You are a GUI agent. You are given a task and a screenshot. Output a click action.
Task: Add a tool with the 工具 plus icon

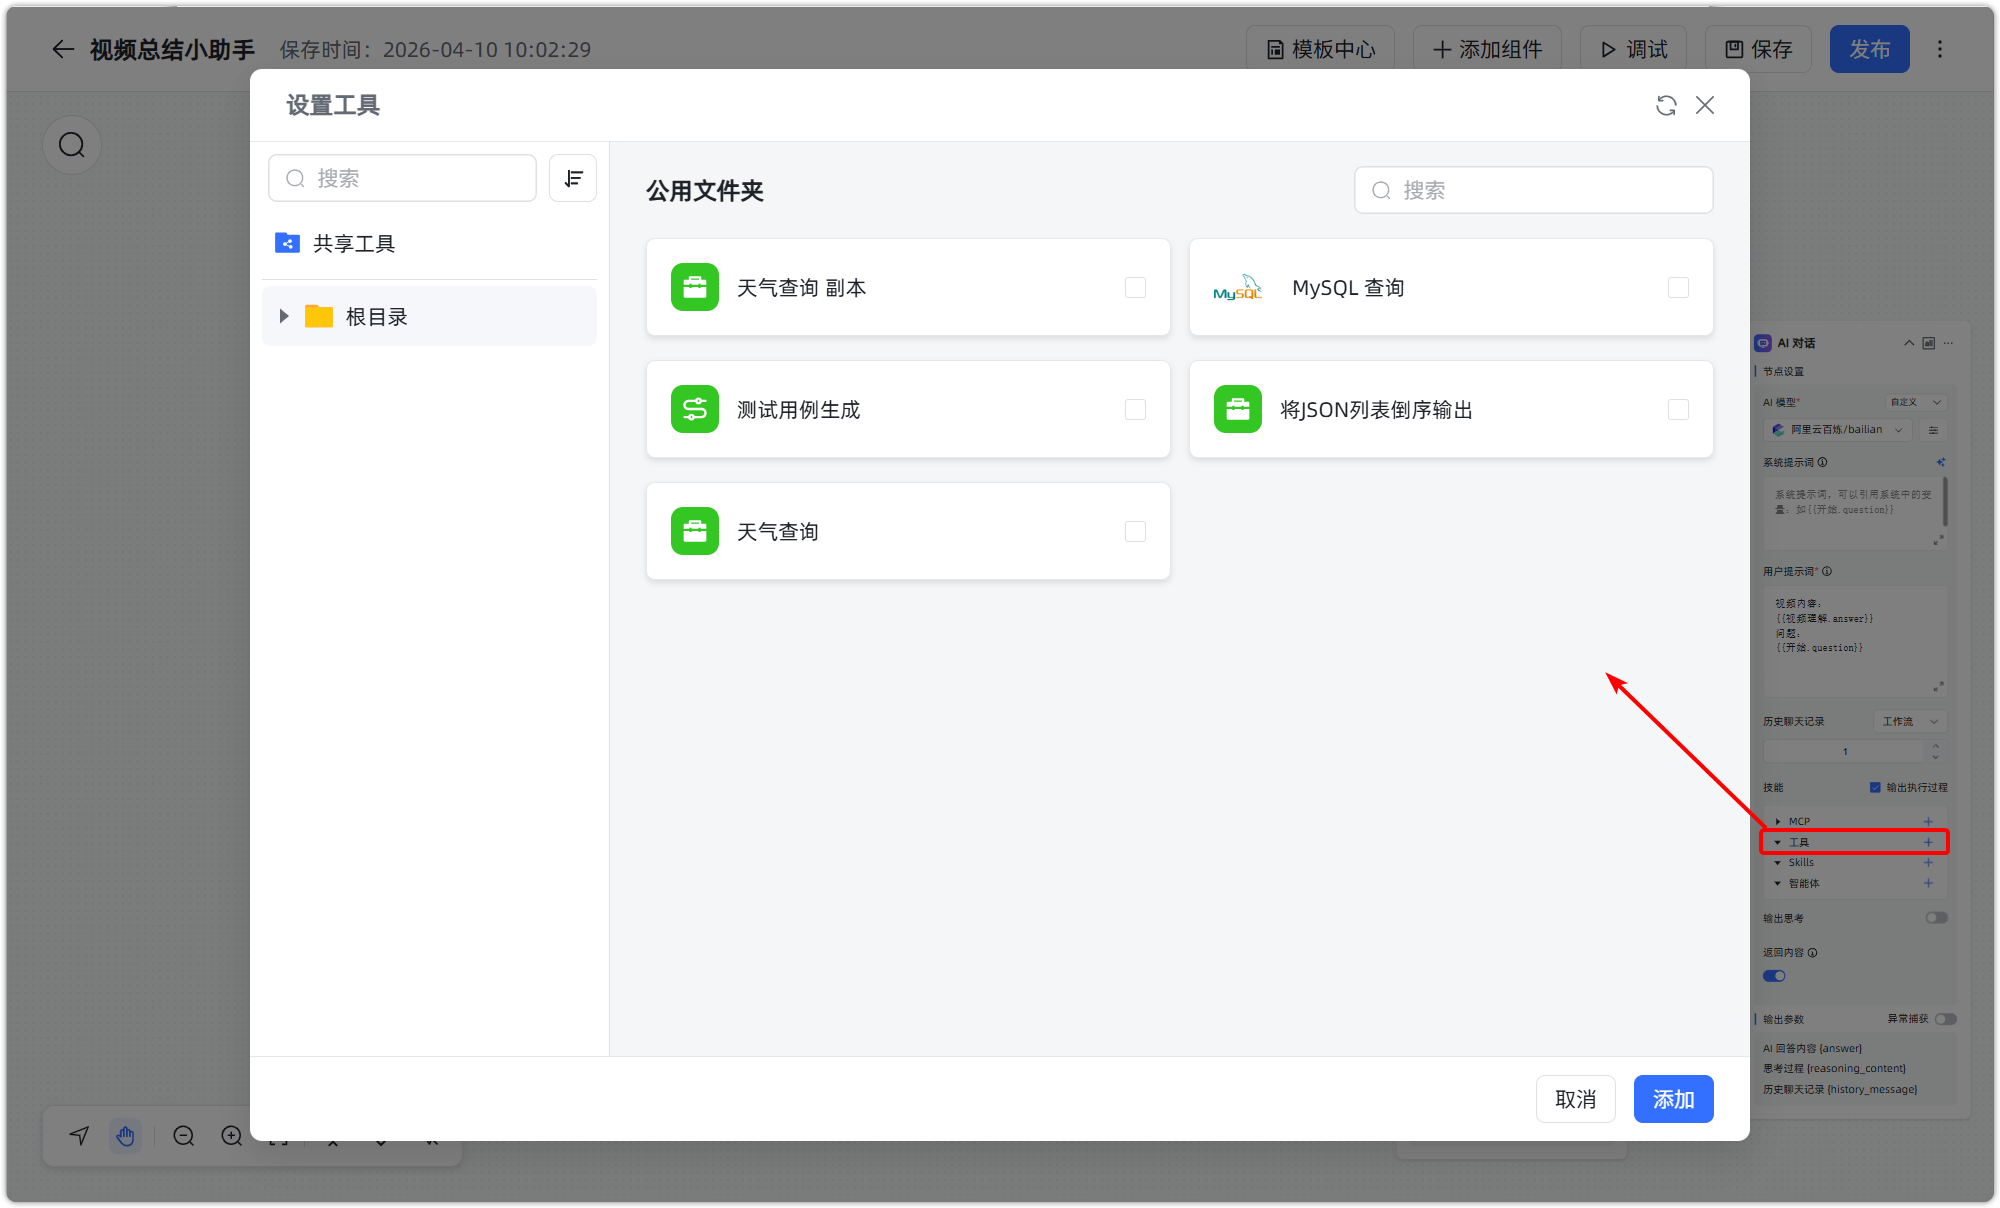1928,842
